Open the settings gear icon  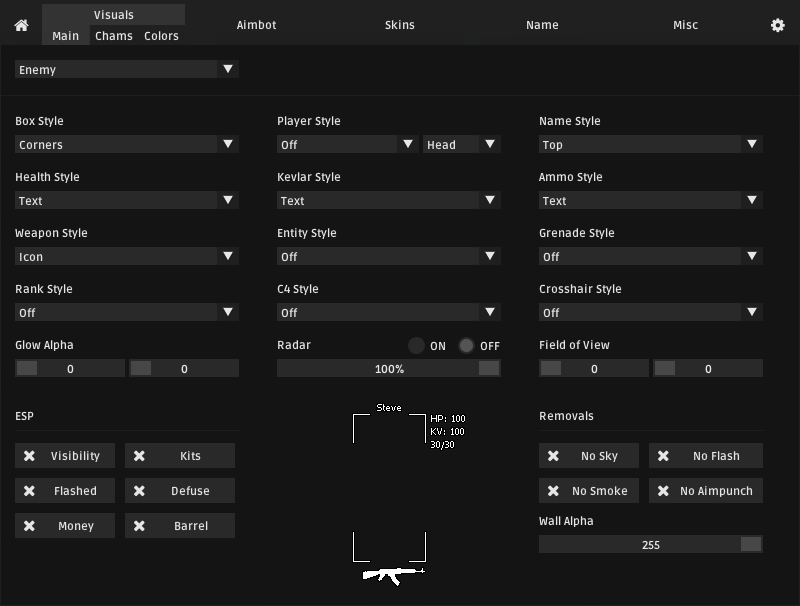(777, 25)
